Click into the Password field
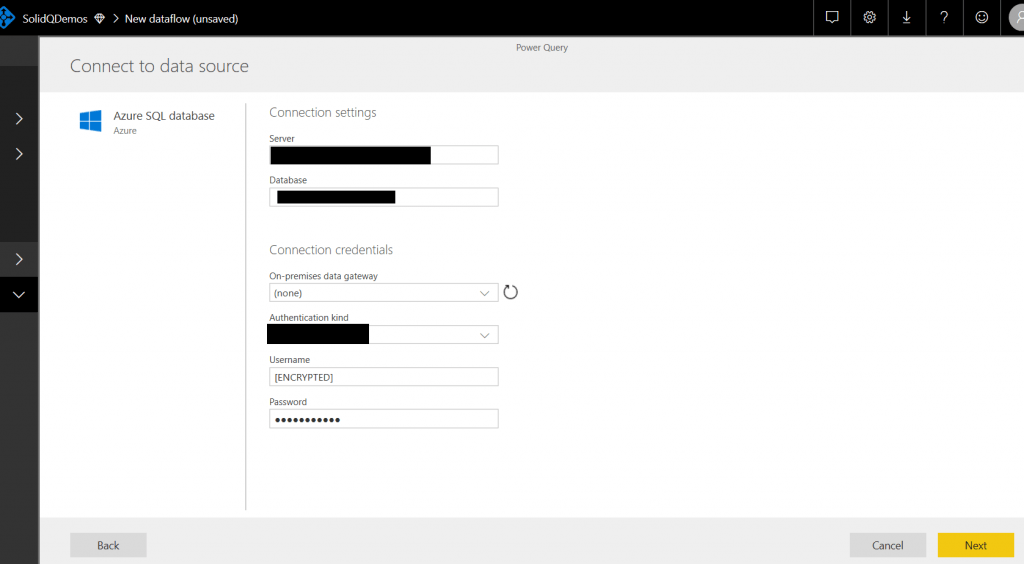 (x=383, y=419)
